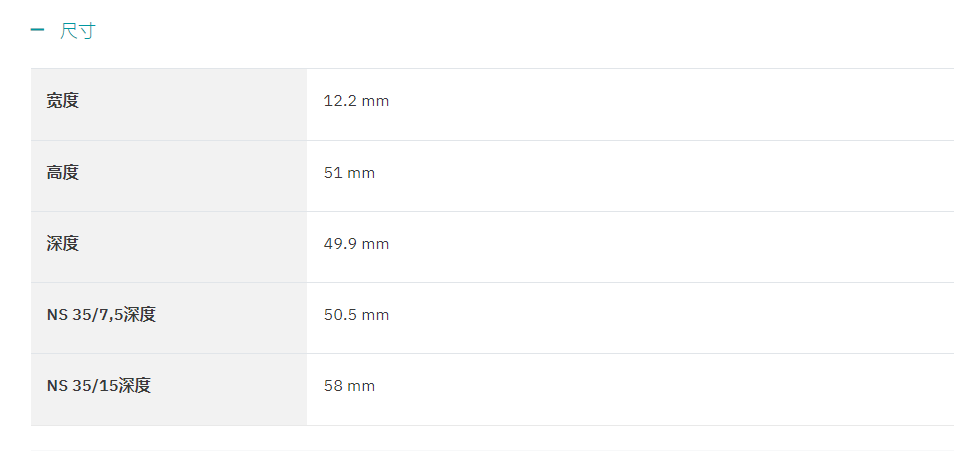Select the NS 35/15深度 label
The image size is (965, 451).
[x=98, y=386]
